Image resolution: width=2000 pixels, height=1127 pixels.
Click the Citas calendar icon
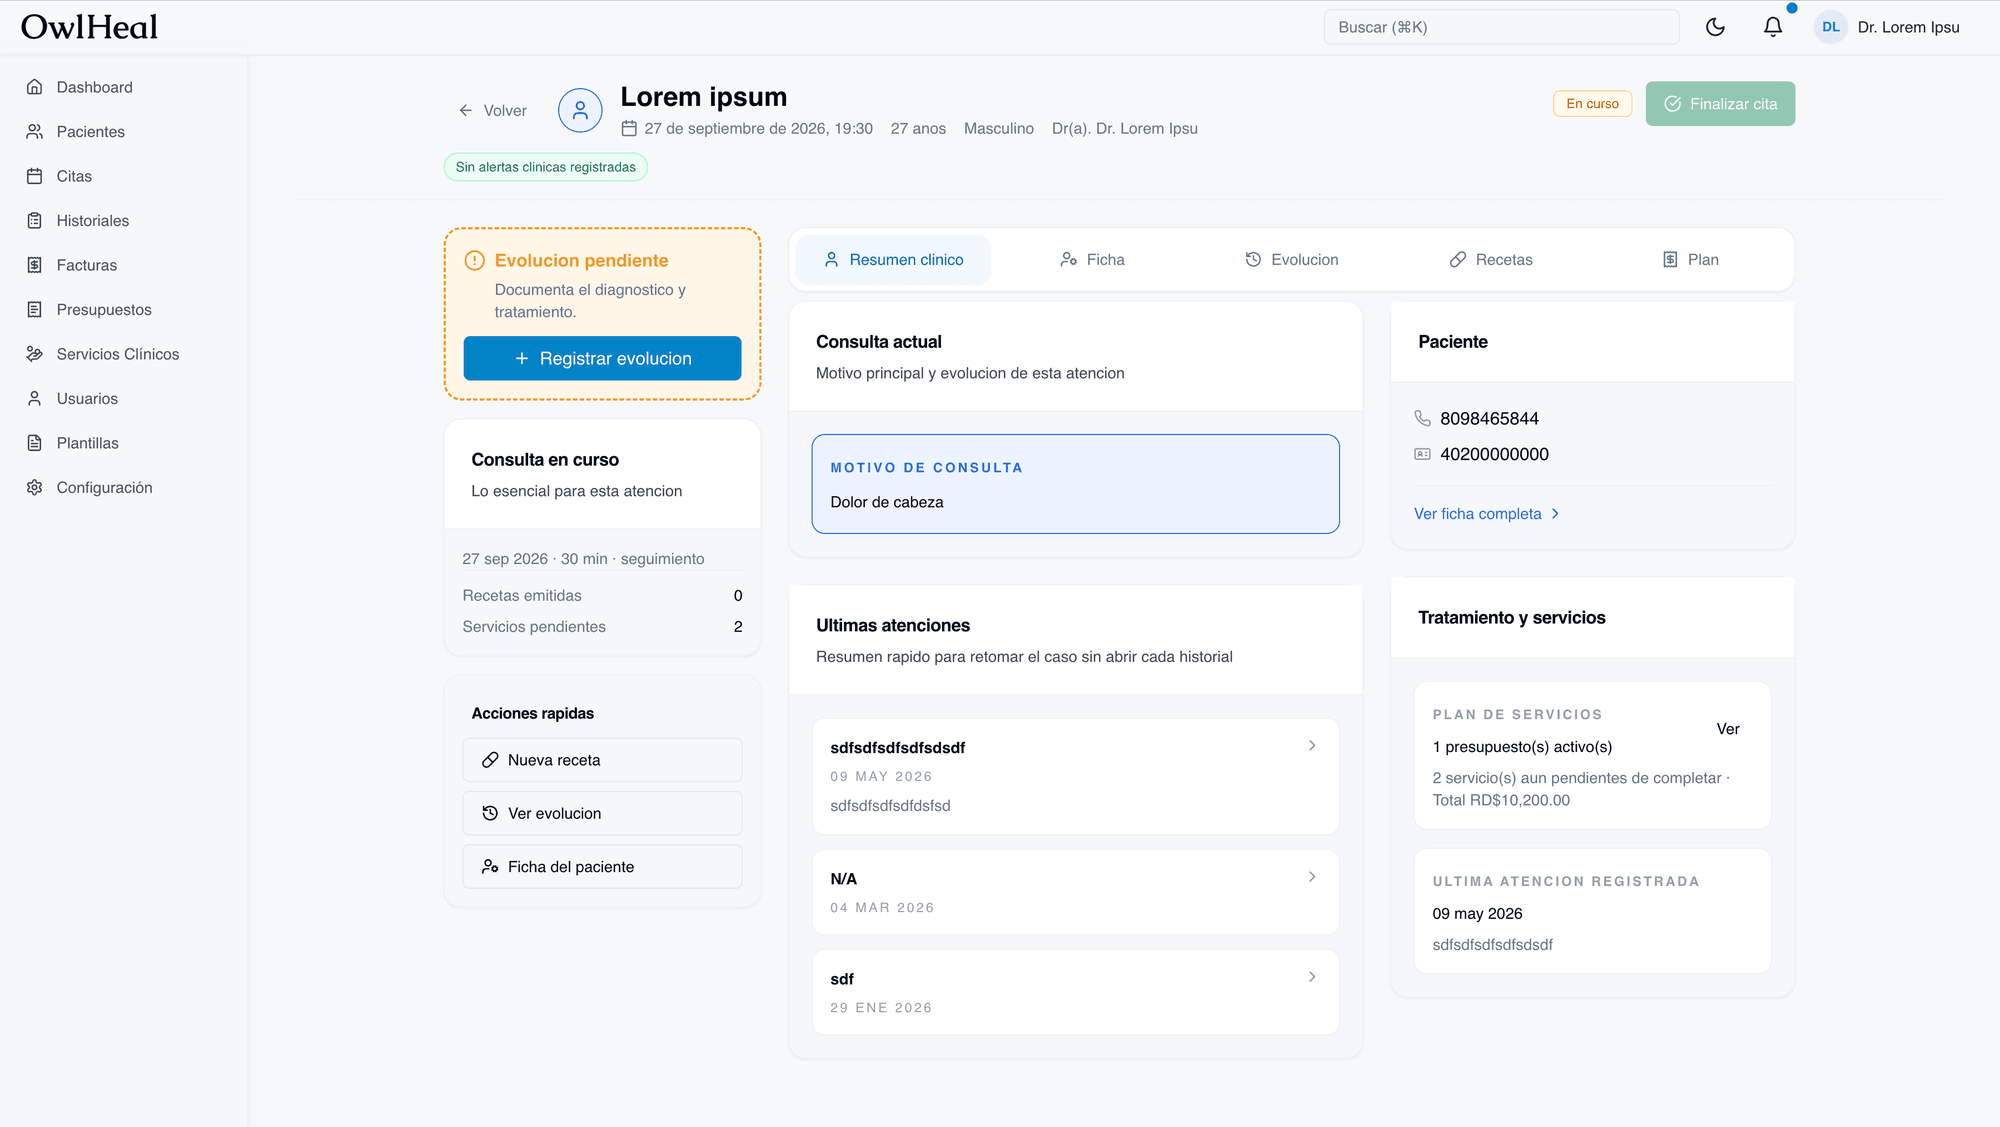pos(35,176)
